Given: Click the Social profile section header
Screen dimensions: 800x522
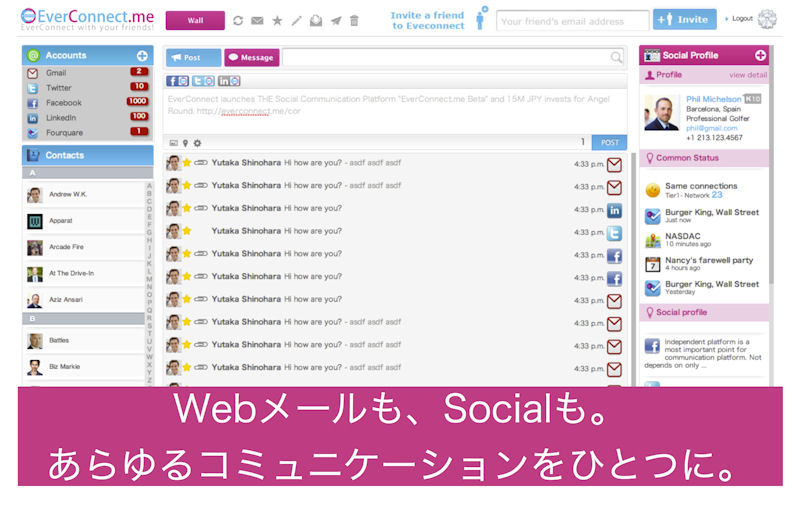Looking at the screenshot, I should [704, 312].
